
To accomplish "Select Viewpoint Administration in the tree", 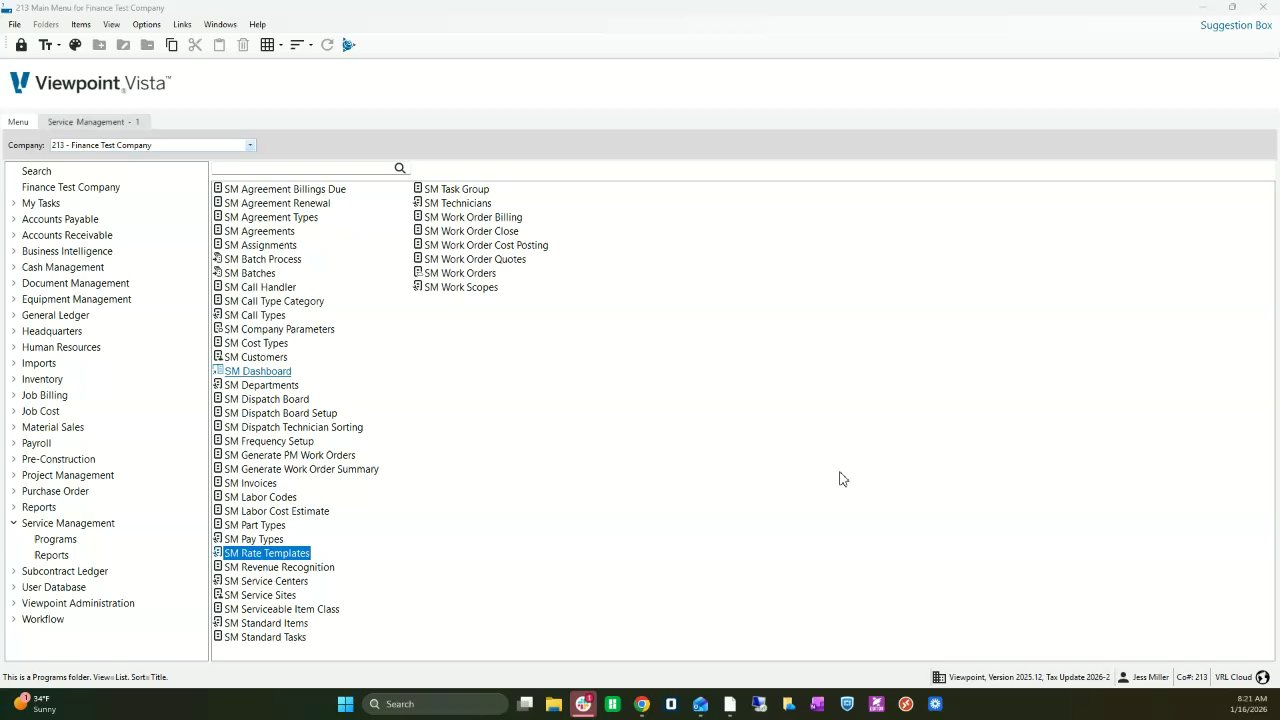I will (78, 603).
